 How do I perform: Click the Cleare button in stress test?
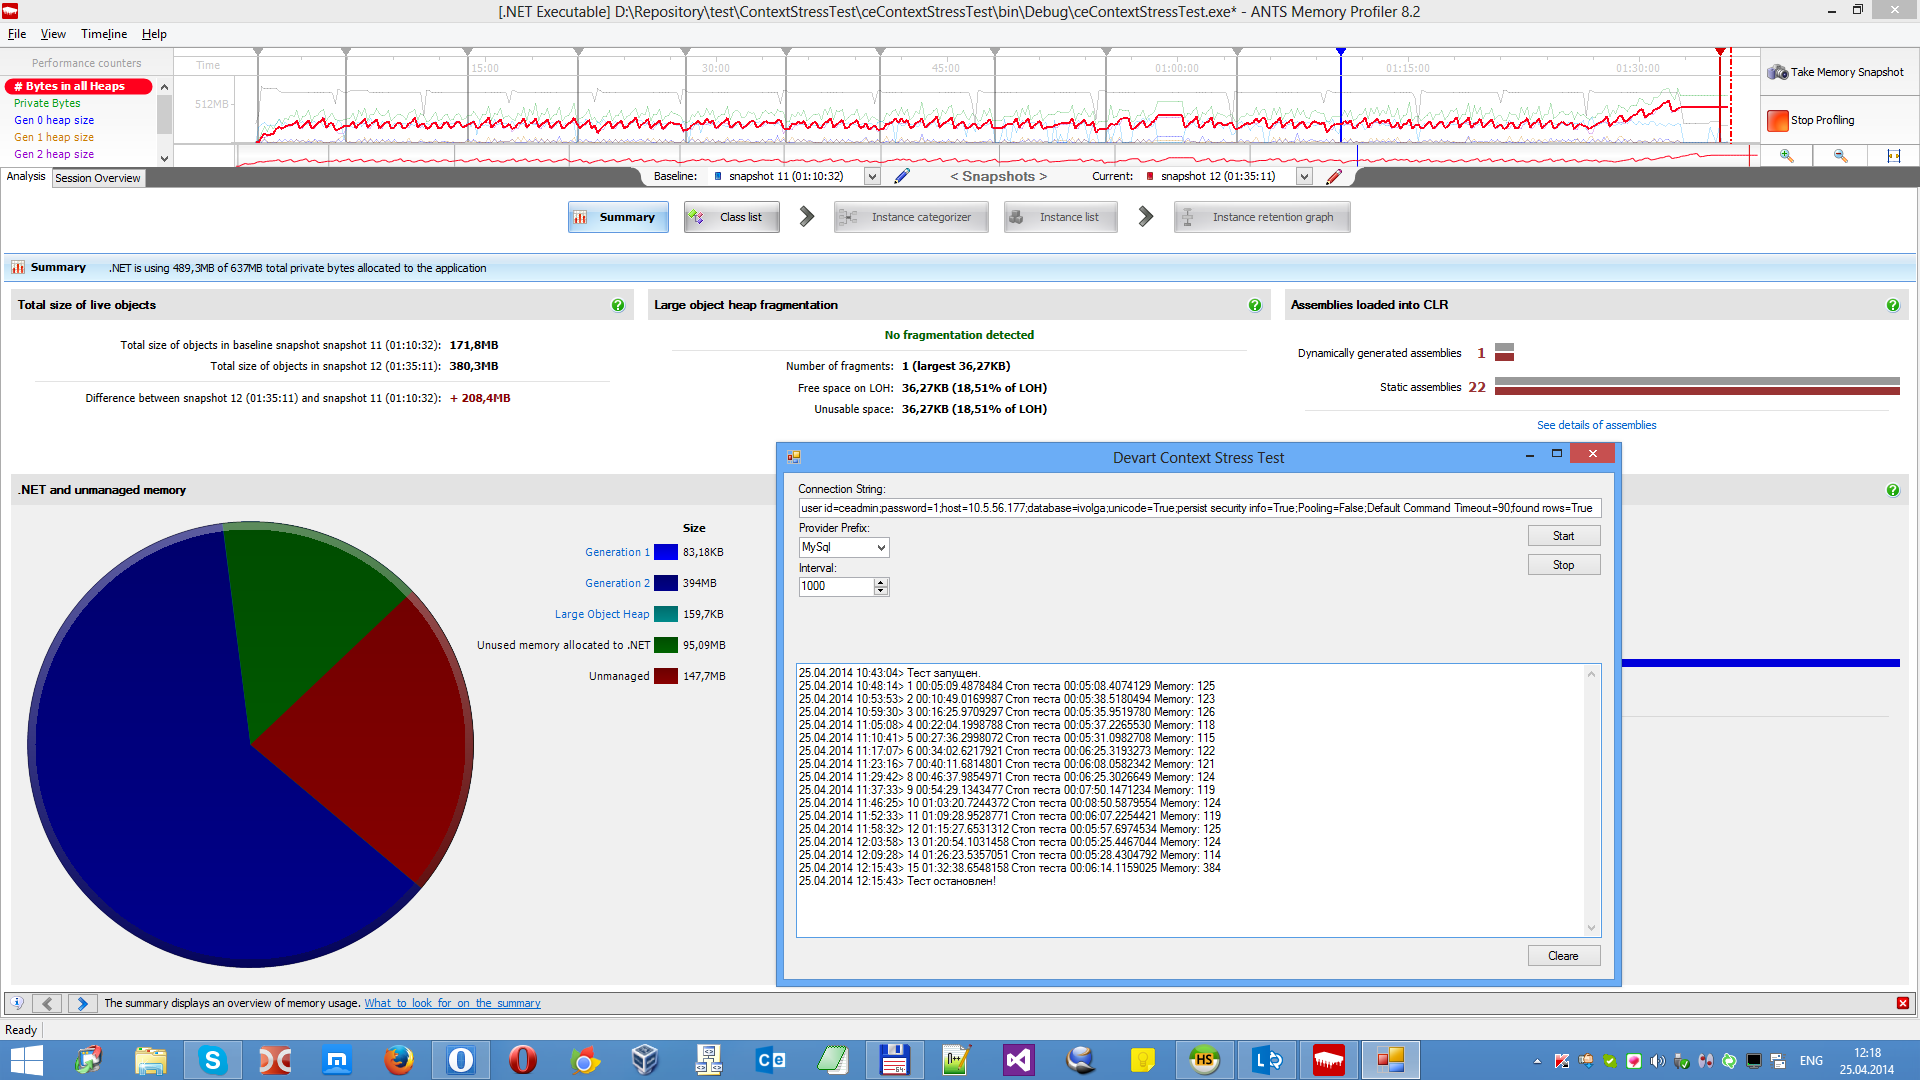click(1563, 956)
